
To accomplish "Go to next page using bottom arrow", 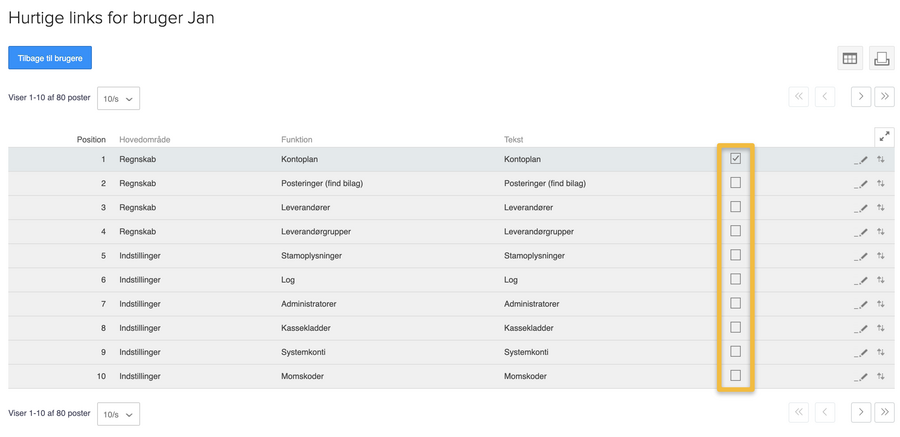I will (x=861, y=412).
